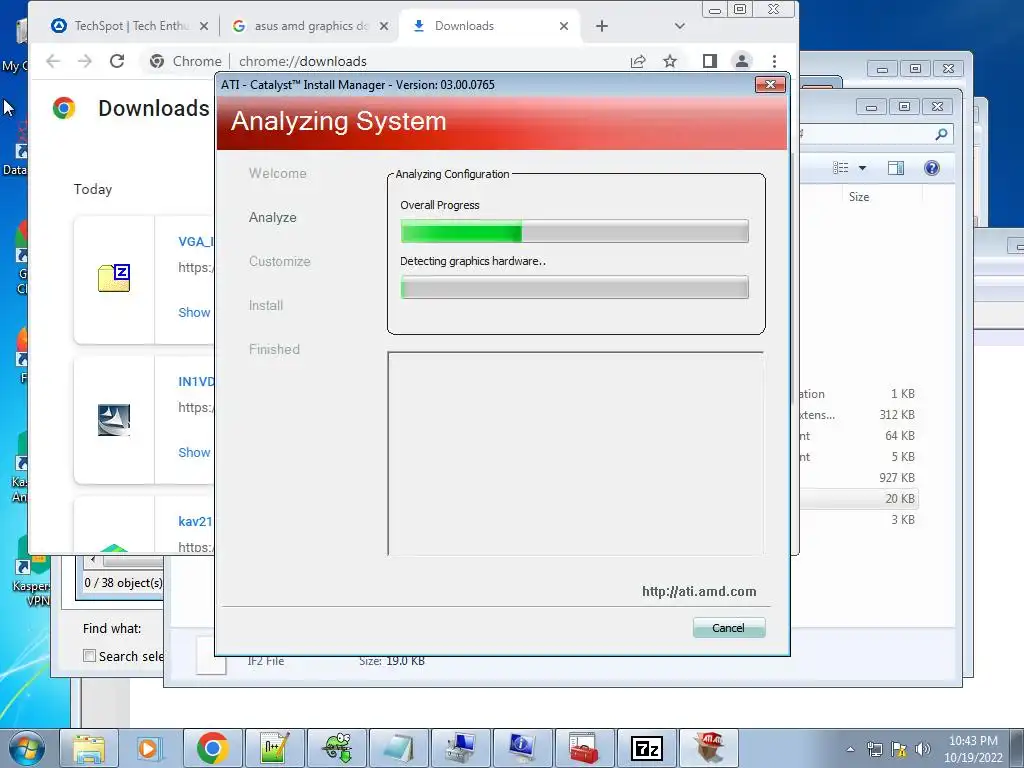Open Chrome tab search dropdown arrow
Viewport: 1024px width, 768px height.
pos(680,26)
